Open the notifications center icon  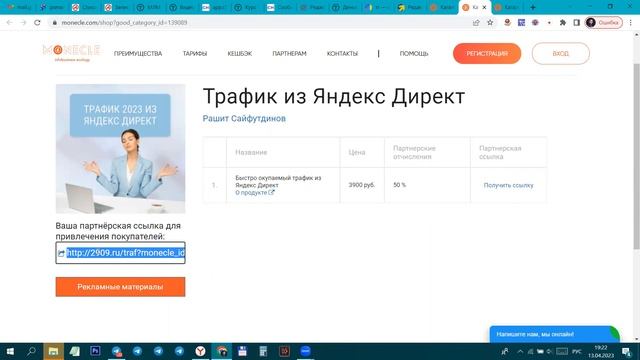pyautogui.click(x=627, y=351)
